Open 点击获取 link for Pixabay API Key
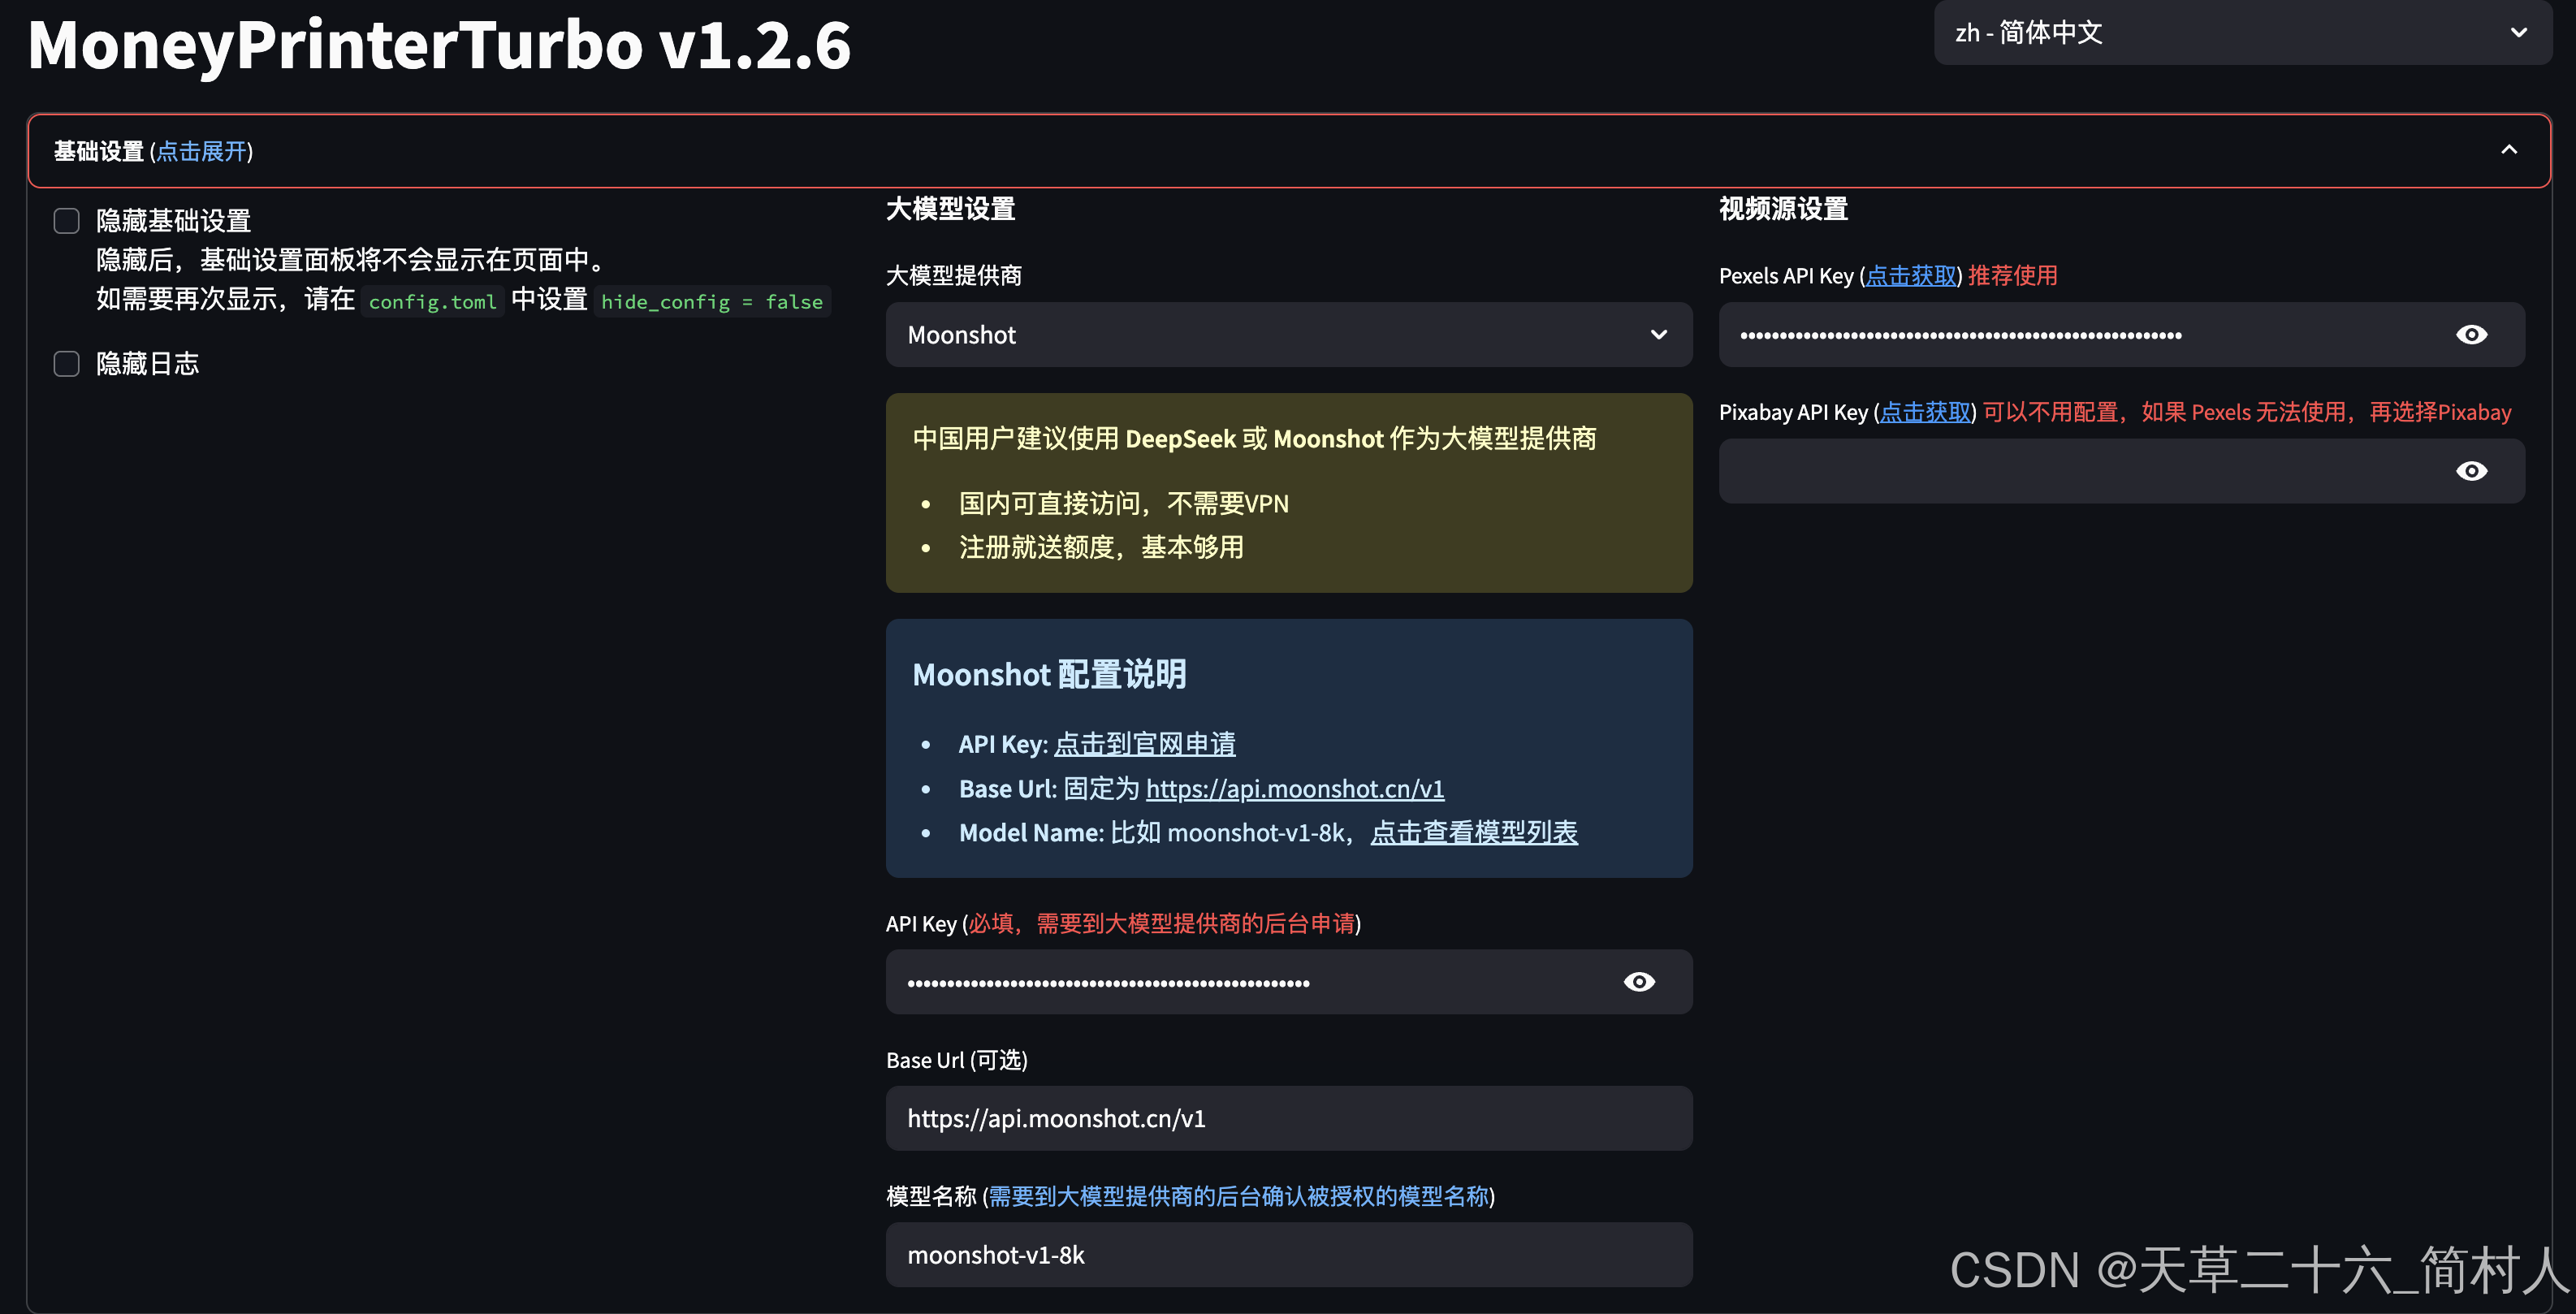2576x1314 pixels. [1925, 411]
